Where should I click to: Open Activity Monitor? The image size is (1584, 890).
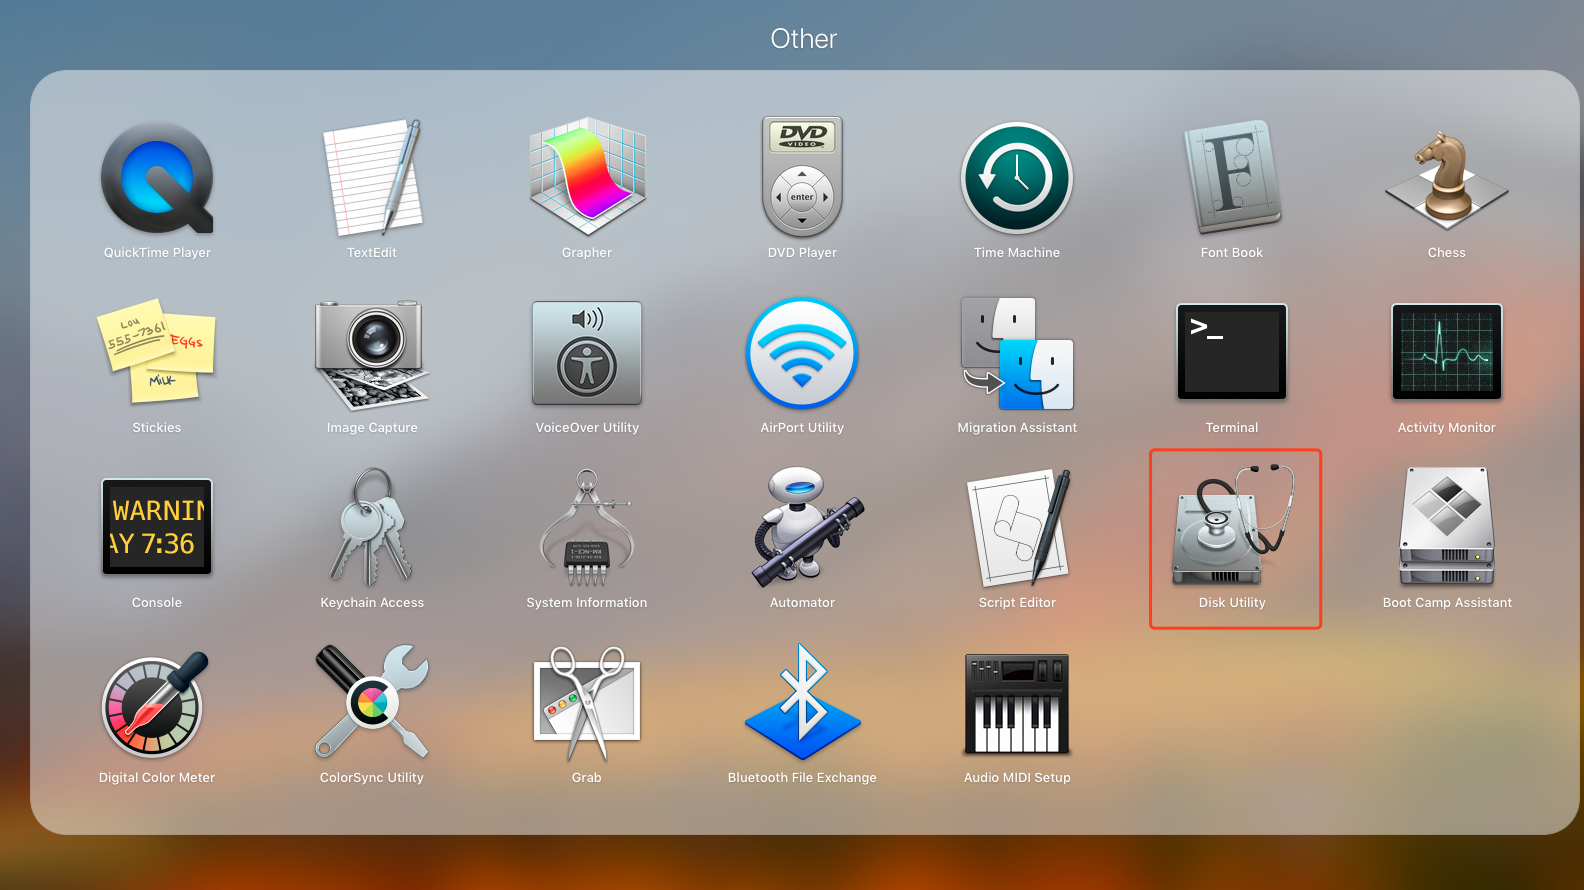click(x=1447, y=353)
